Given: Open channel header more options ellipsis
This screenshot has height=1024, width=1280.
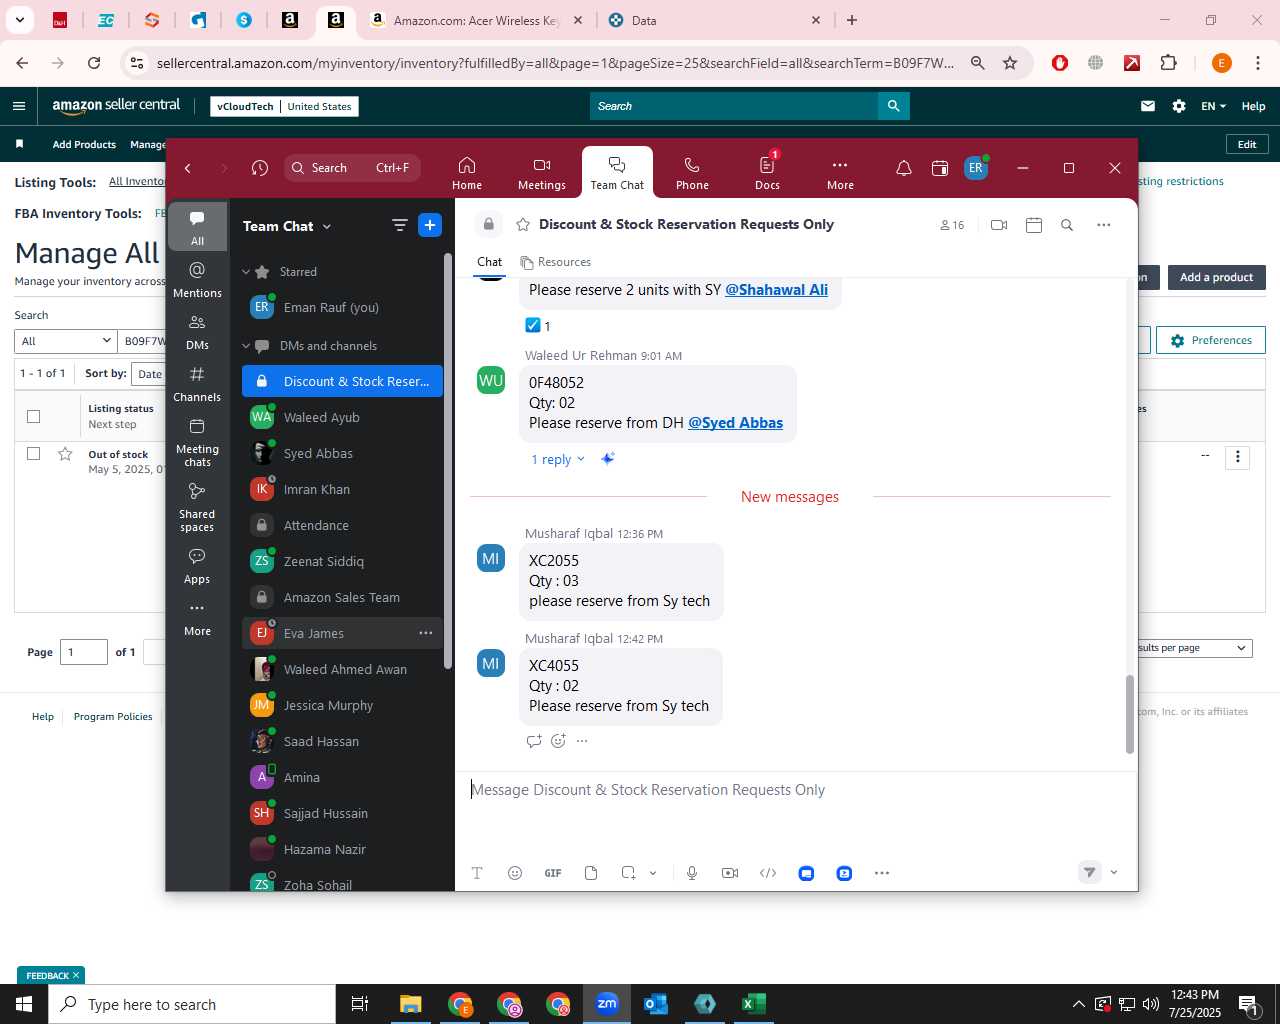Looking at the screenshot, I should 1104,225.
